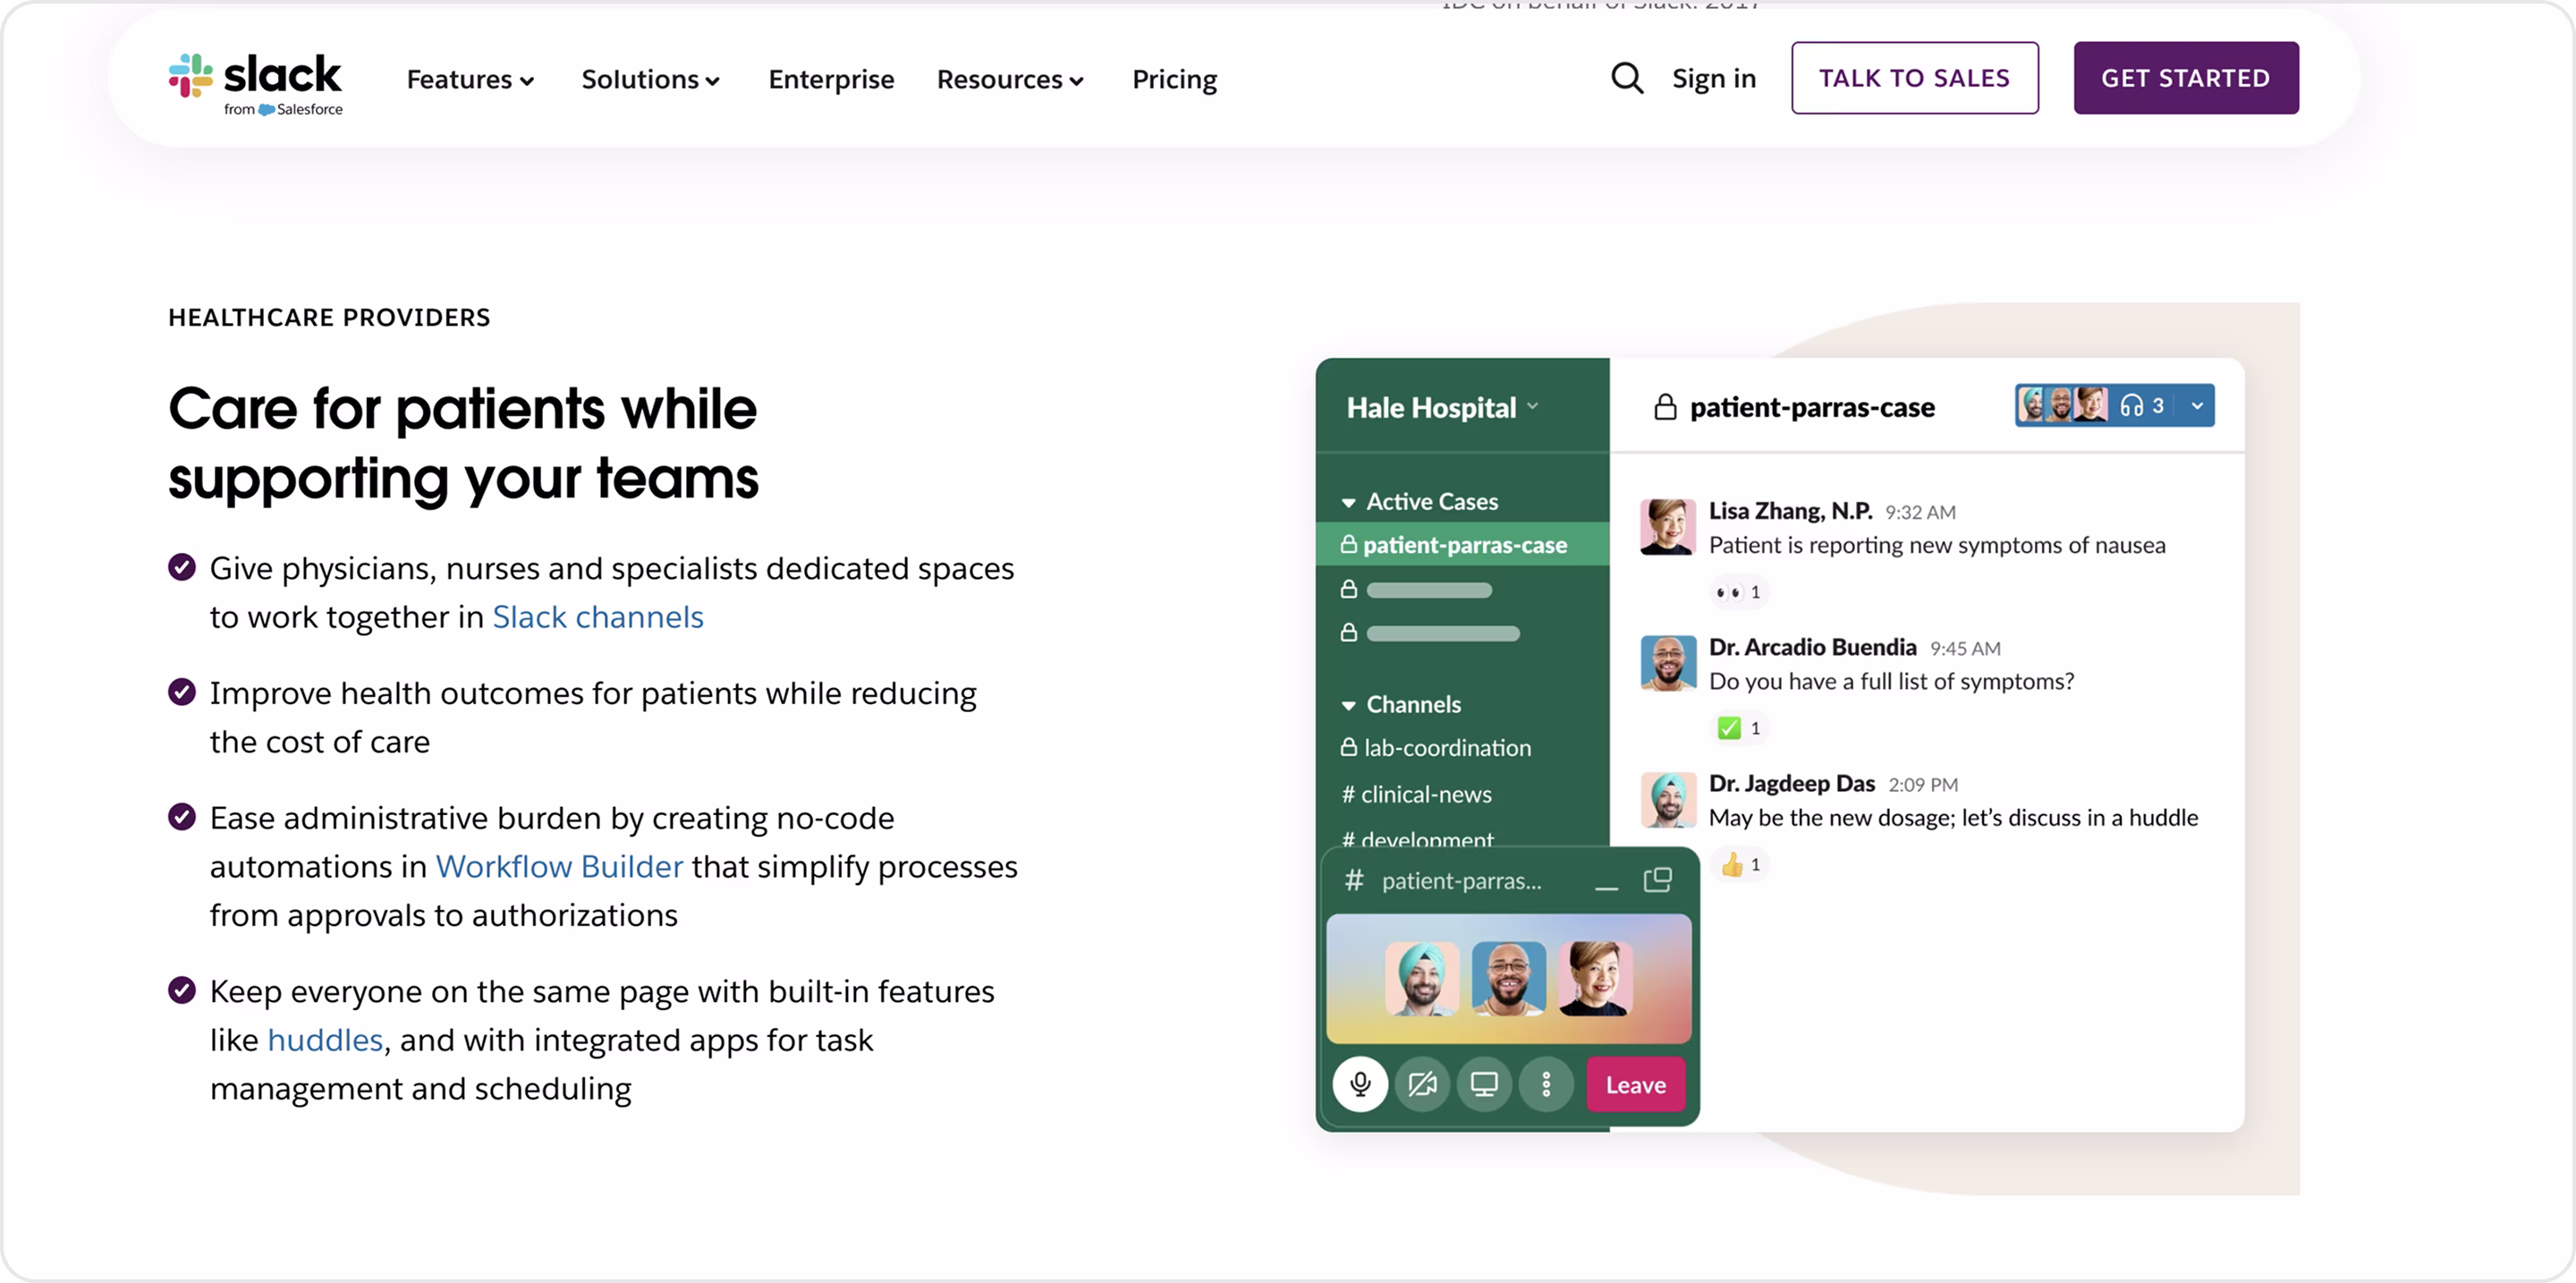Follow the Slack channels link

pos(598,617)
